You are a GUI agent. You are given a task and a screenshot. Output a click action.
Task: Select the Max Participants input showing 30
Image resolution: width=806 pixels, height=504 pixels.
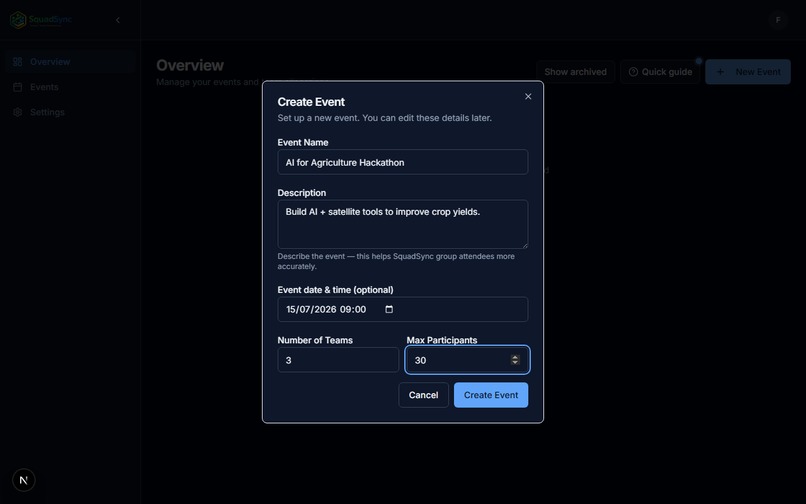(x=467, y=360)
